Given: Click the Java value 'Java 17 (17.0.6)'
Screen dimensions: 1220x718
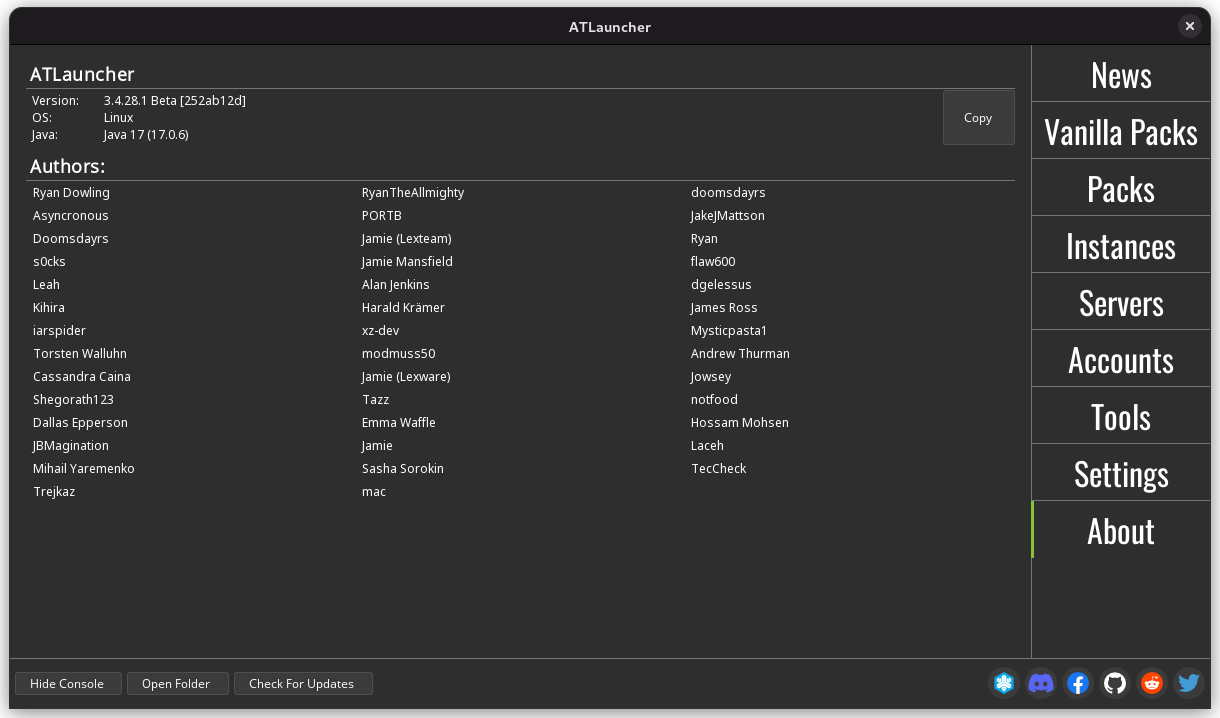Looking at the screenshot, I should point(146,135).
